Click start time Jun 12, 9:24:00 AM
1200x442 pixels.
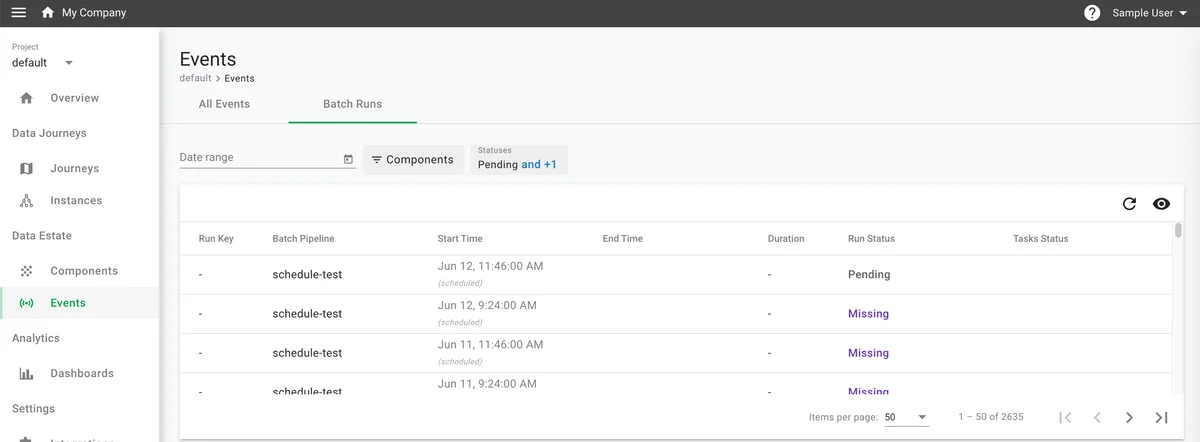click(x=487, y=305)
